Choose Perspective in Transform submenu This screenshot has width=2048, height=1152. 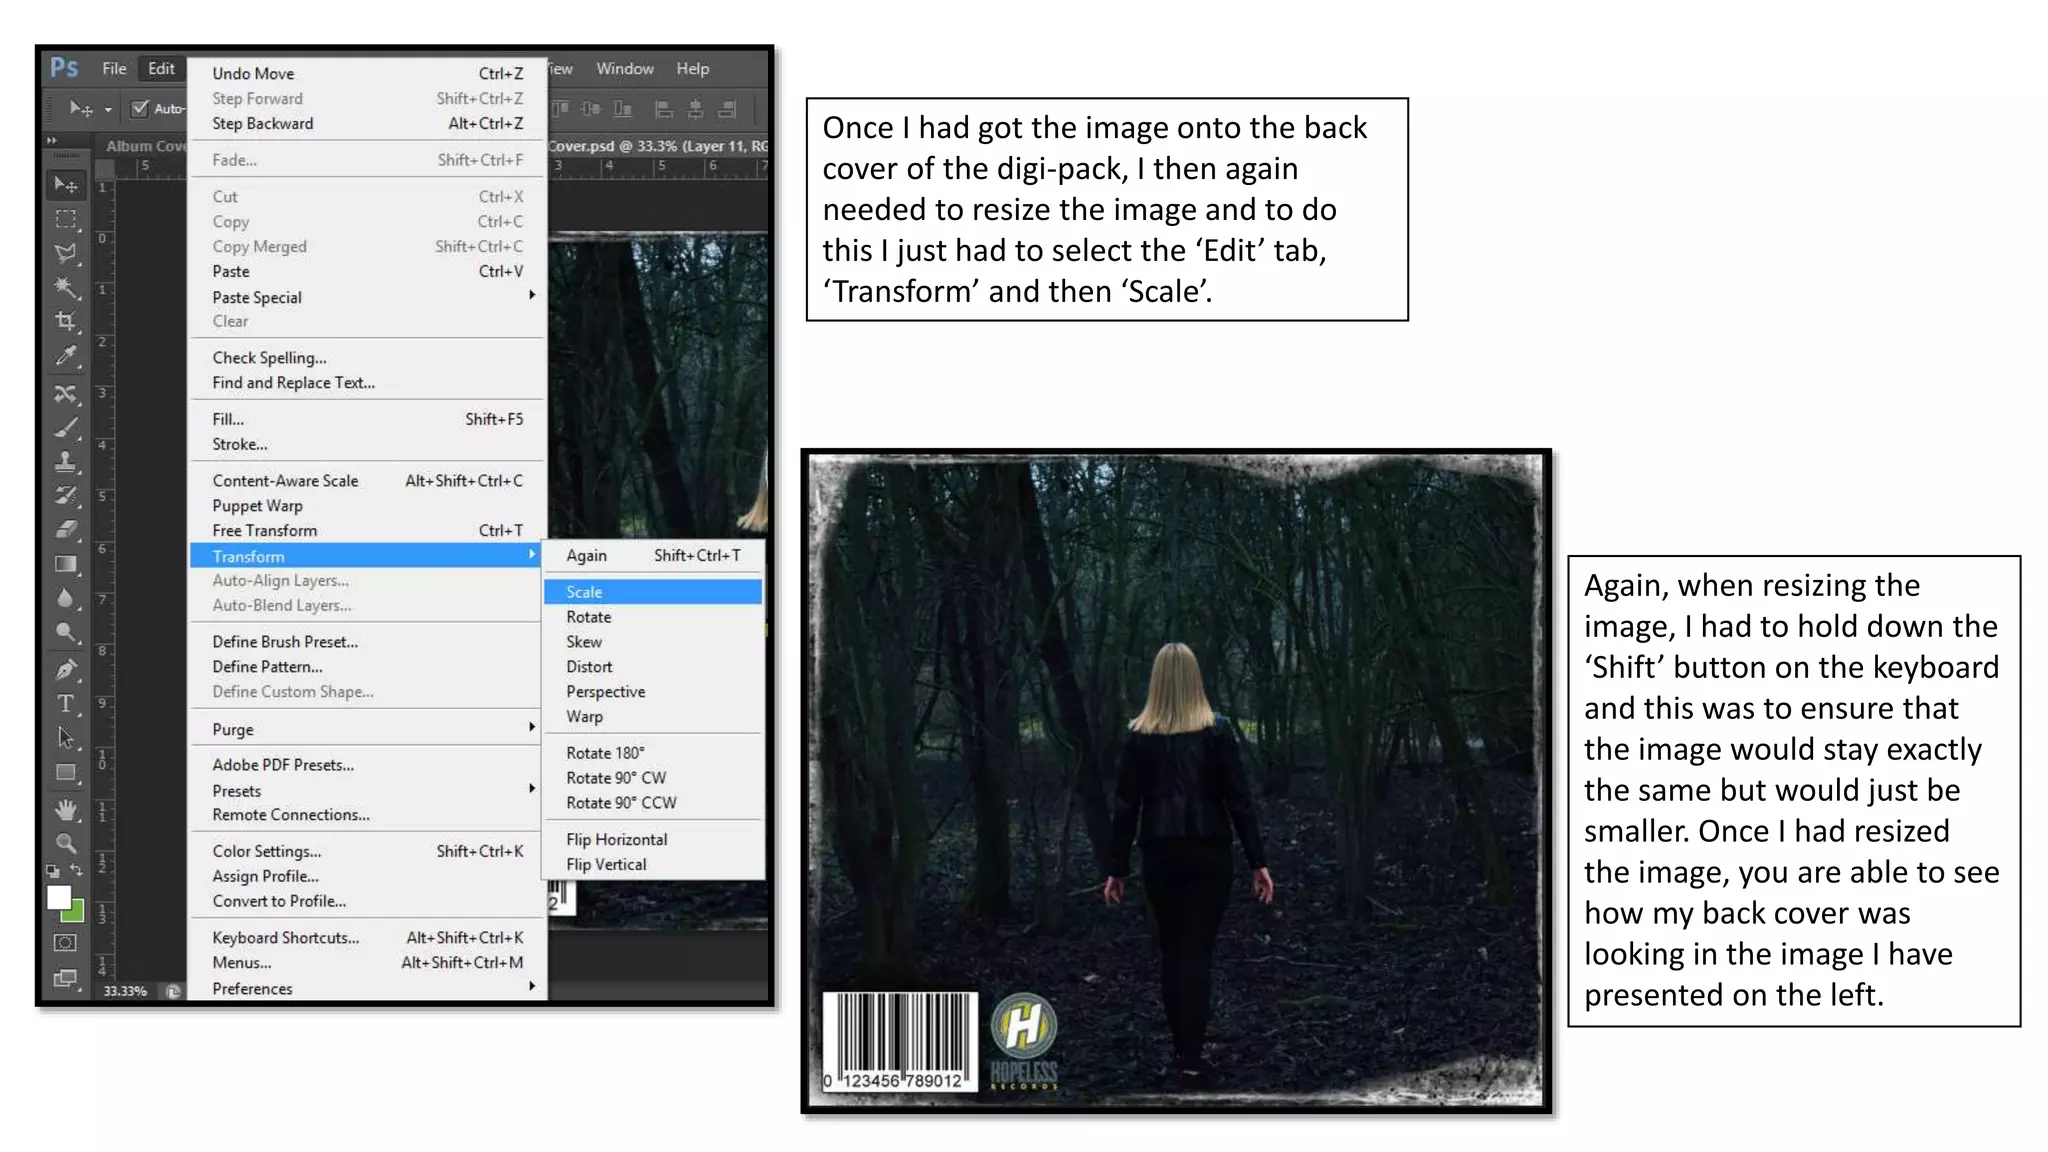pyautogui.click(x=653, y=692)
